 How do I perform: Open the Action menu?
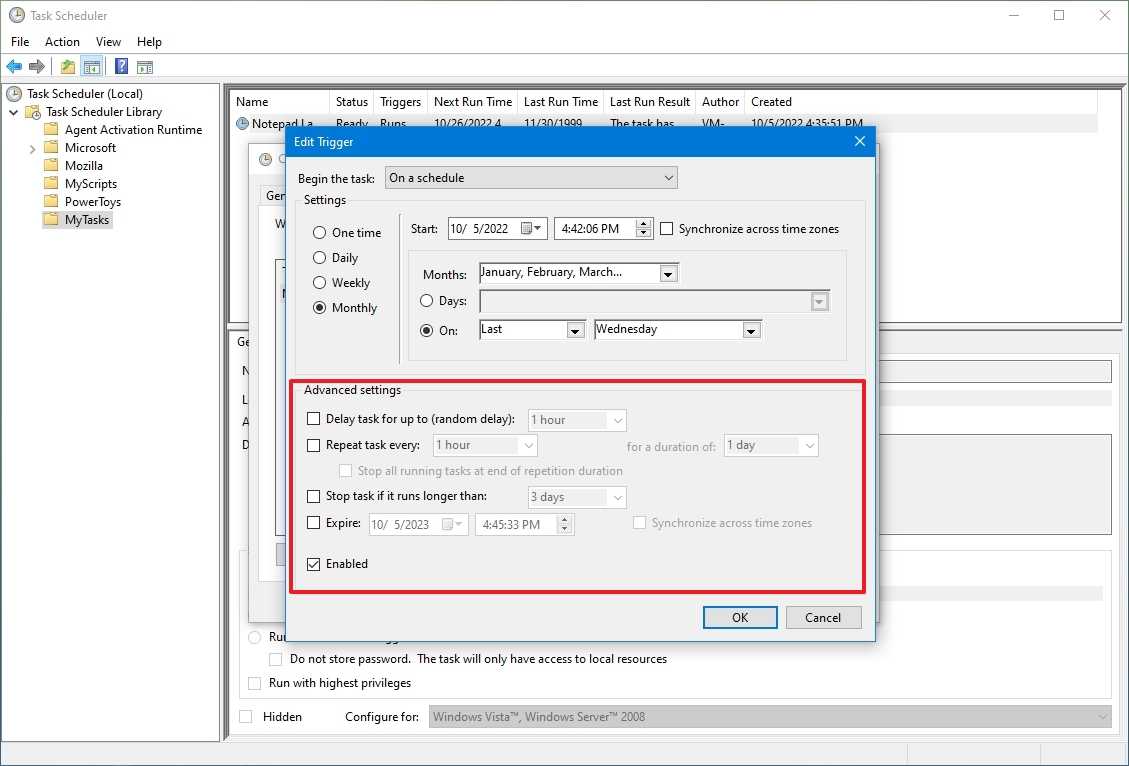coord(62,42)
